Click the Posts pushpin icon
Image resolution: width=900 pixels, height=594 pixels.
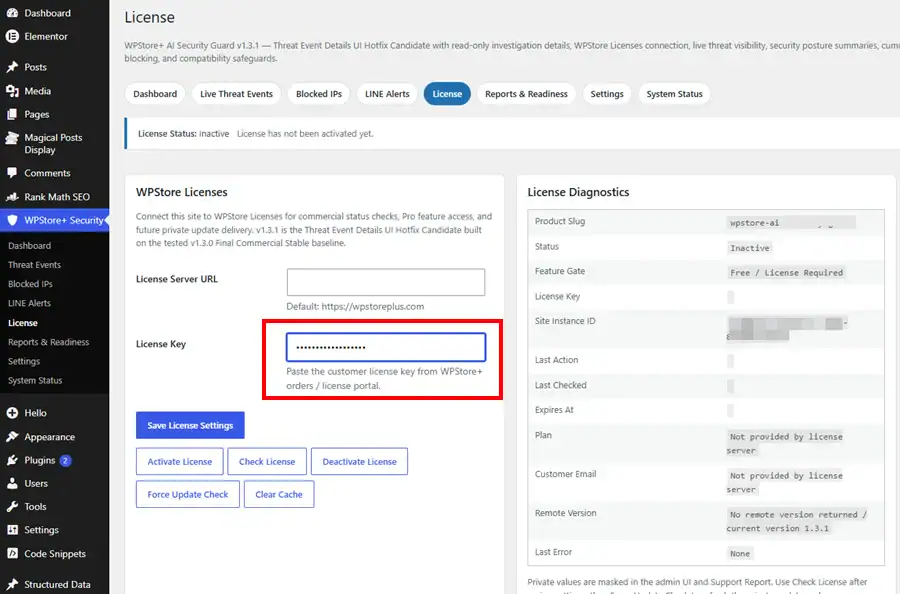12,67
